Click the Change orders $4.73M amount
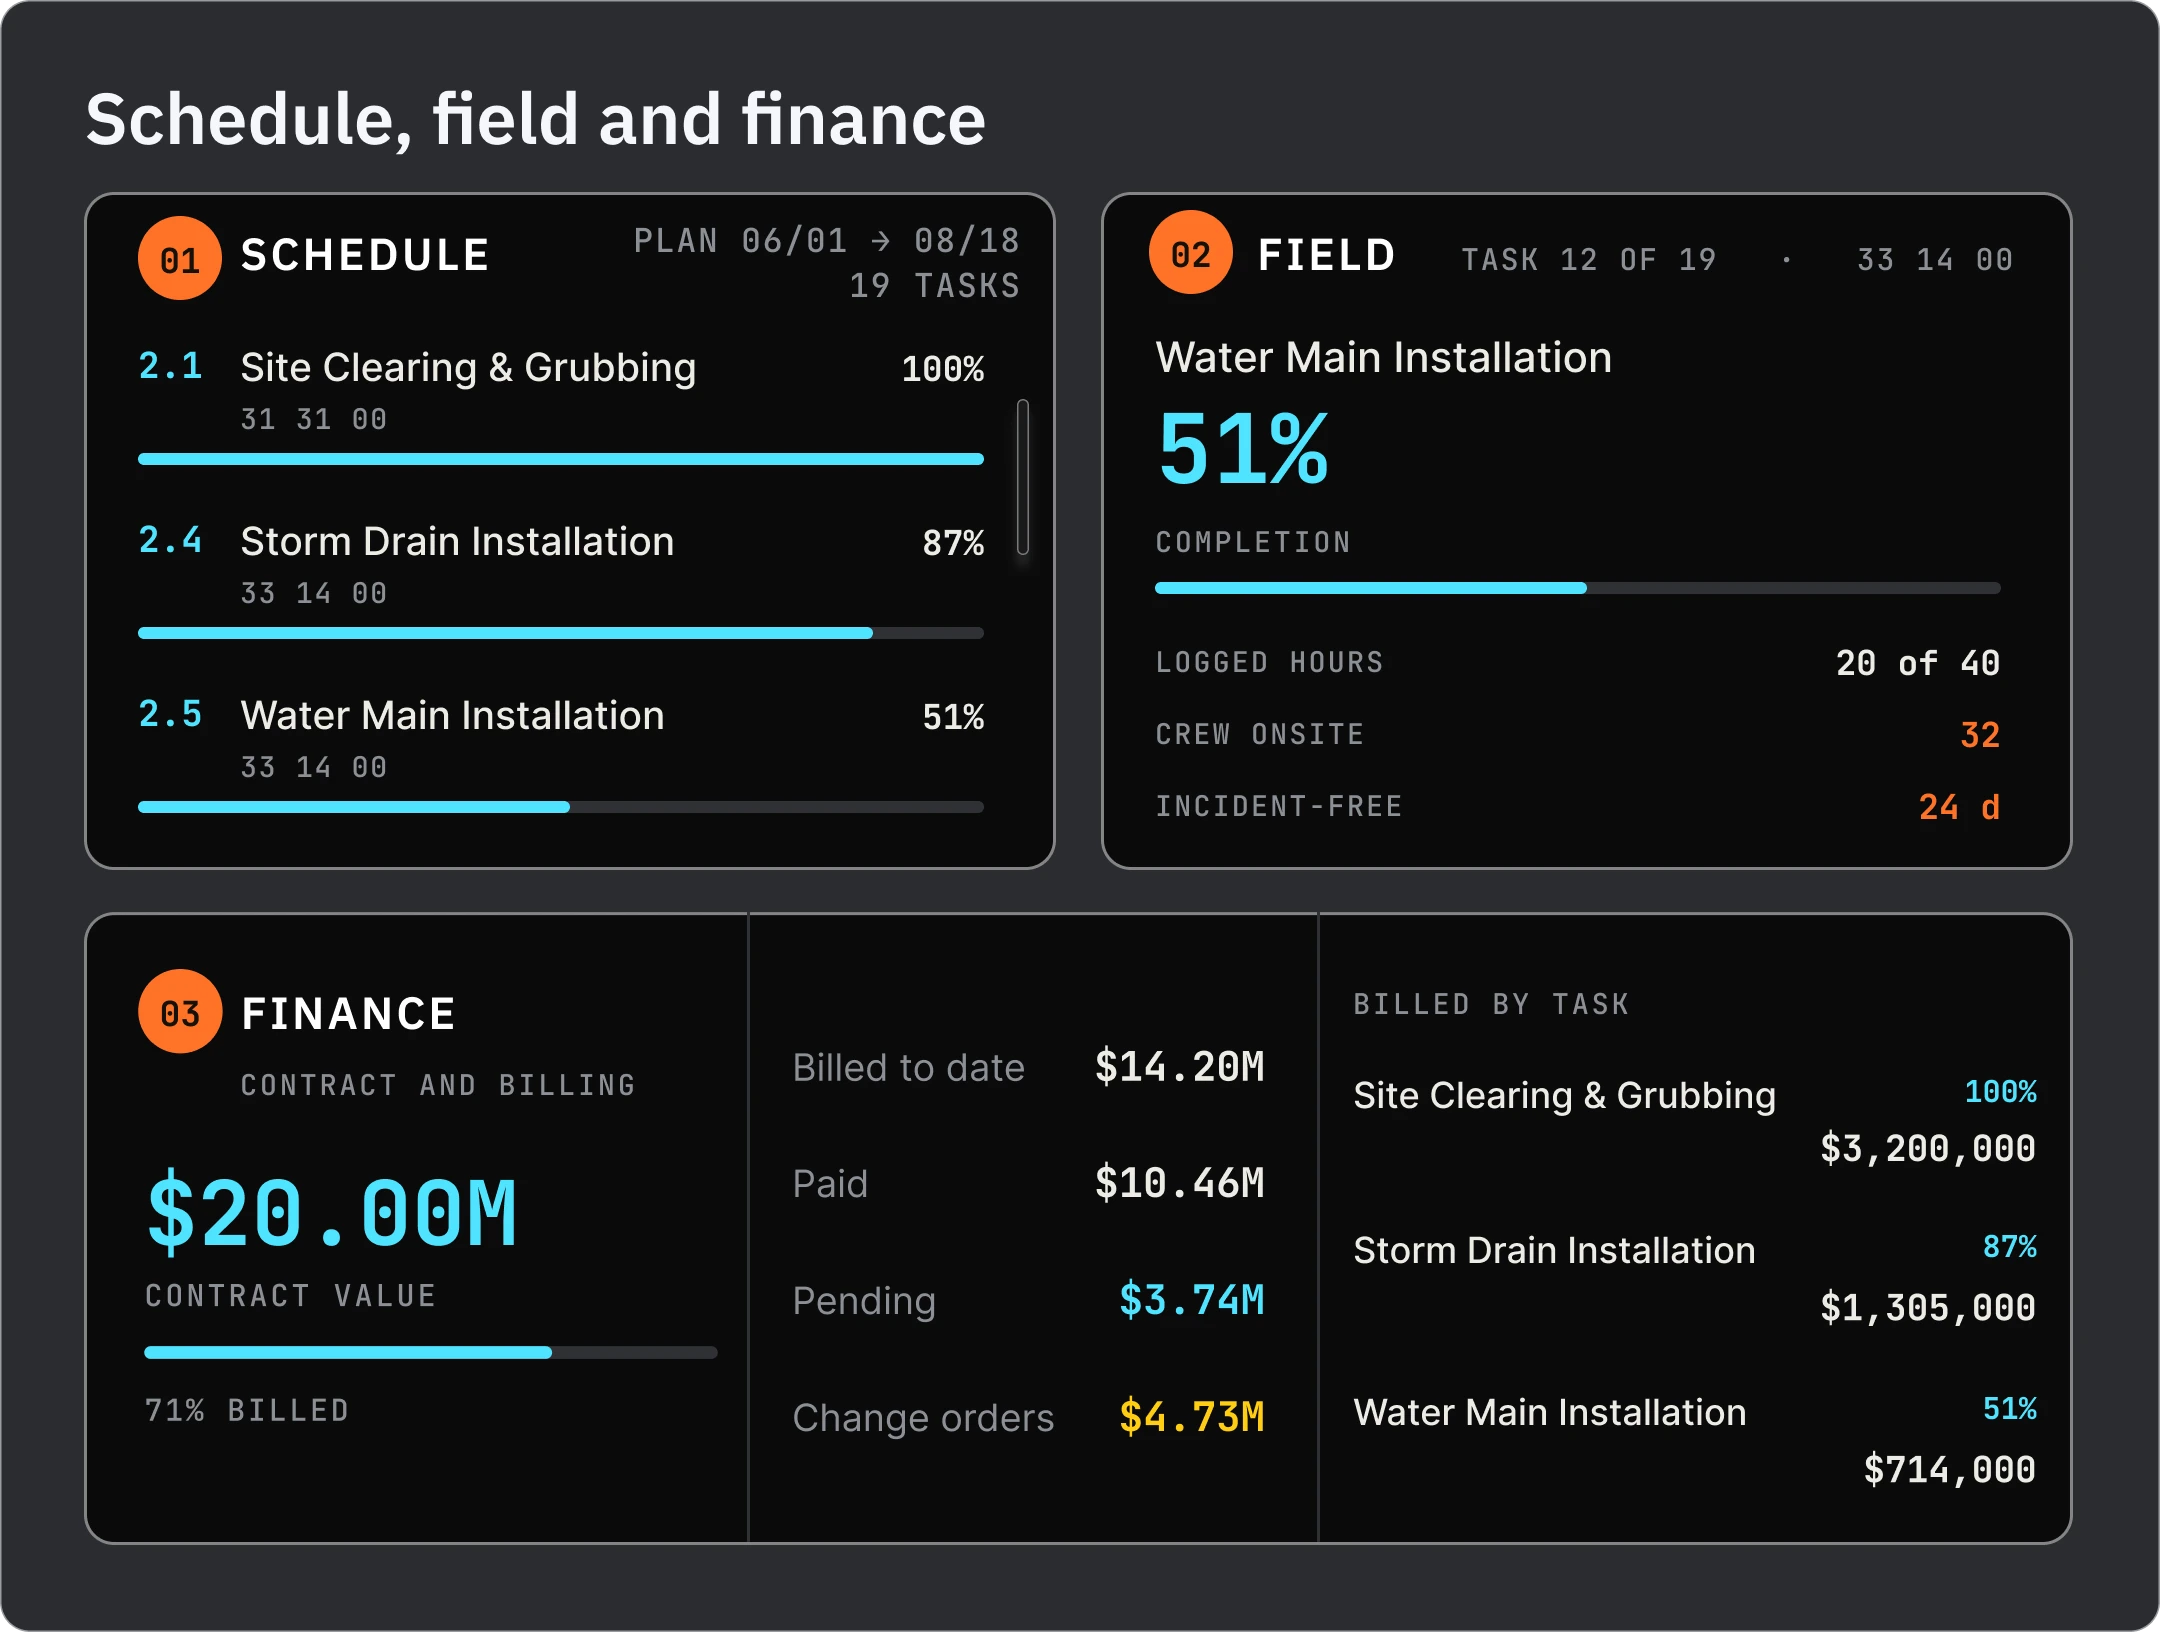This screenshot has height=1632, width=2160. (1191, 1417)
